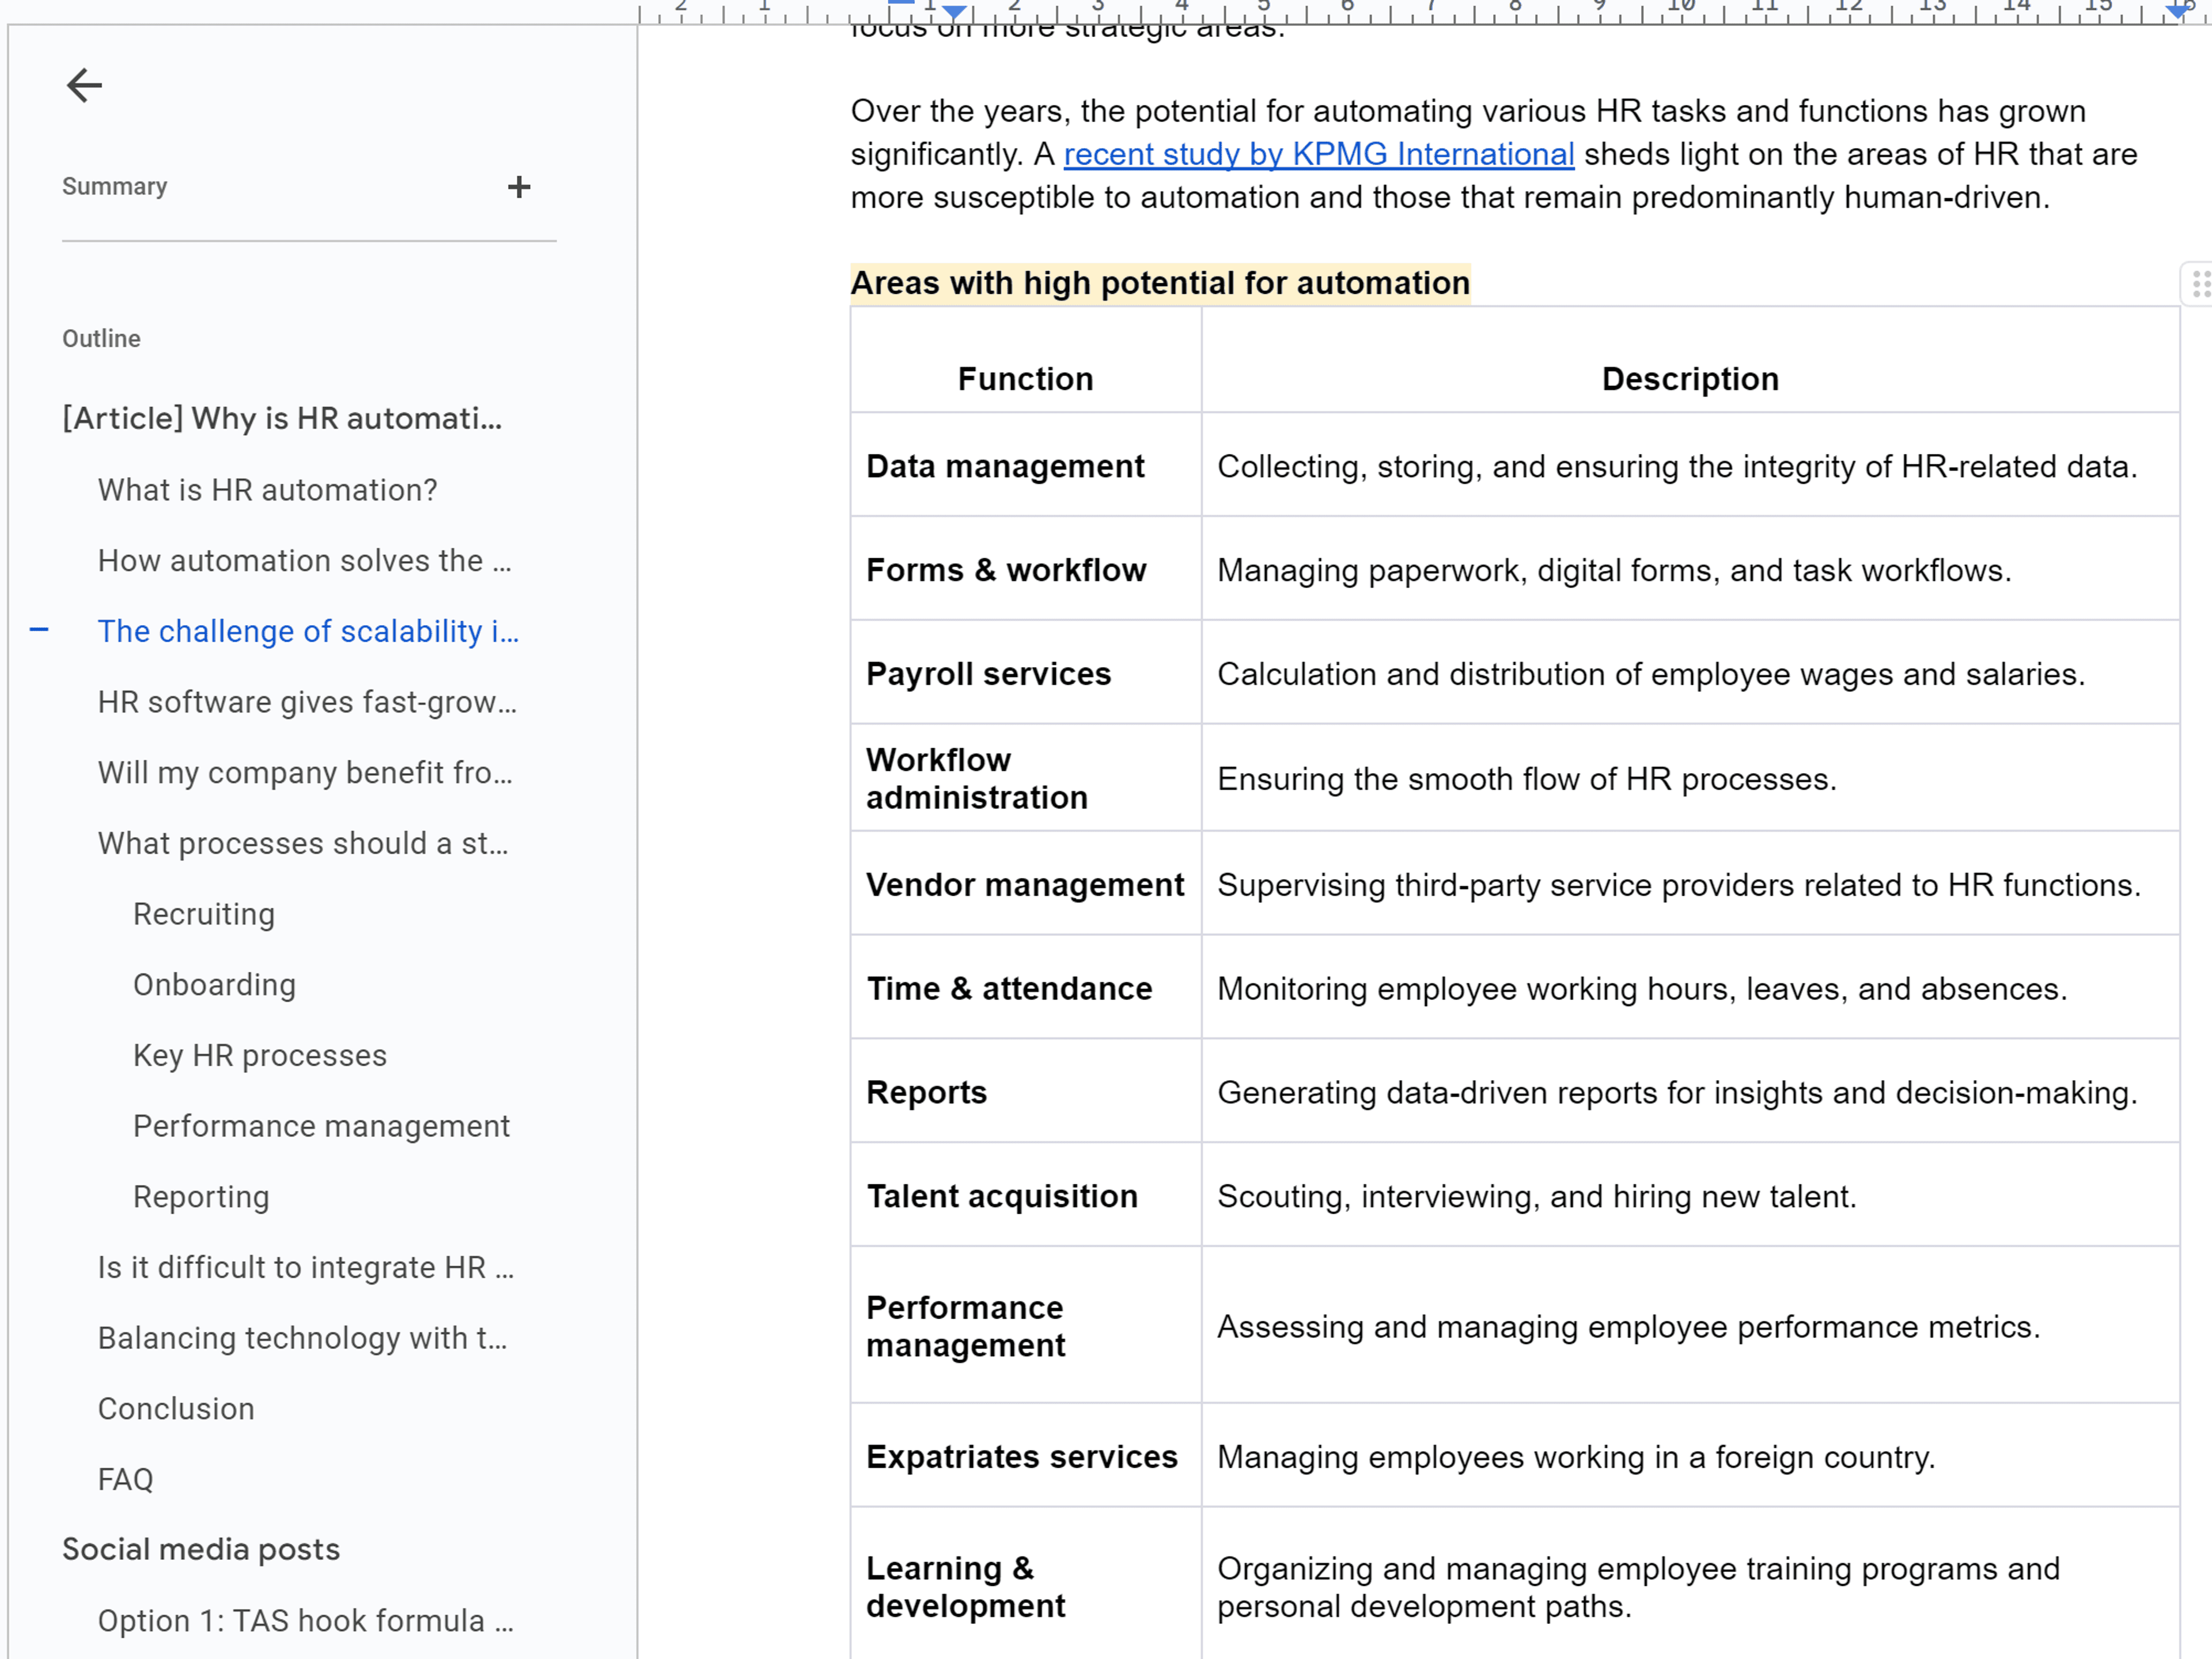Open the table options drag handle
Viewport: 2212px width, 1659px height.
click(x=2199, y=284)
